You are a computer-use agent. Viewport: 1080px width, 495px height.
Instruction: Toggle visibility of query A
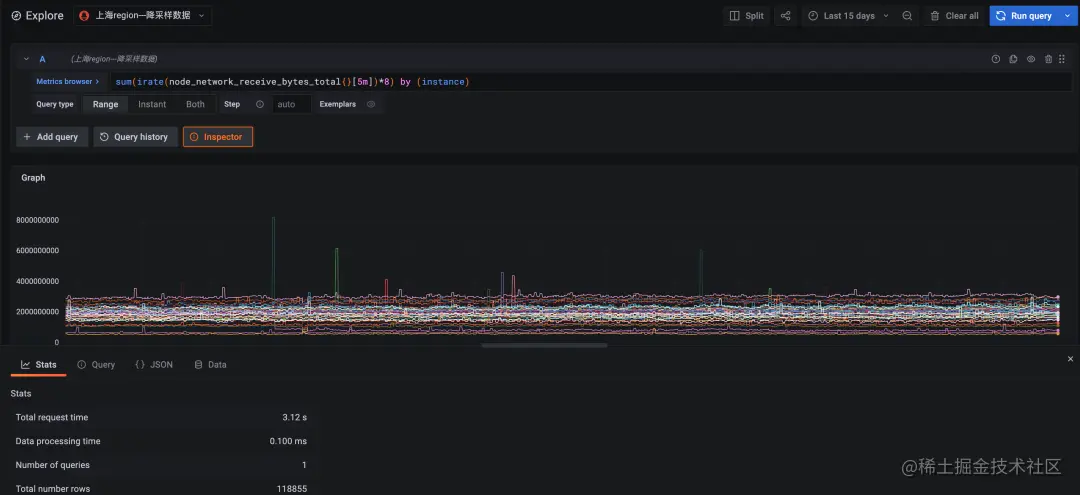pos(1031,59)
